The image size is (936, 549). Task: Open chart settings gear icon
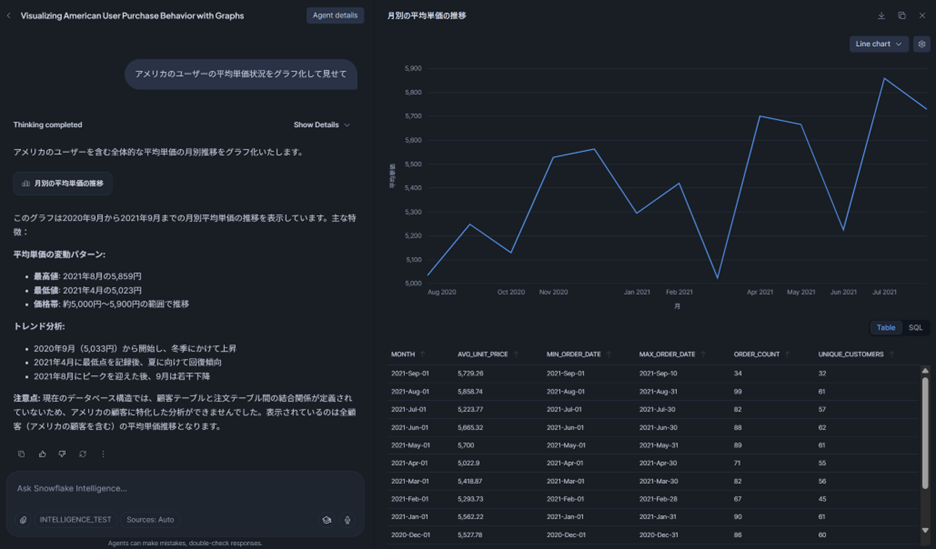click(922, 44)
